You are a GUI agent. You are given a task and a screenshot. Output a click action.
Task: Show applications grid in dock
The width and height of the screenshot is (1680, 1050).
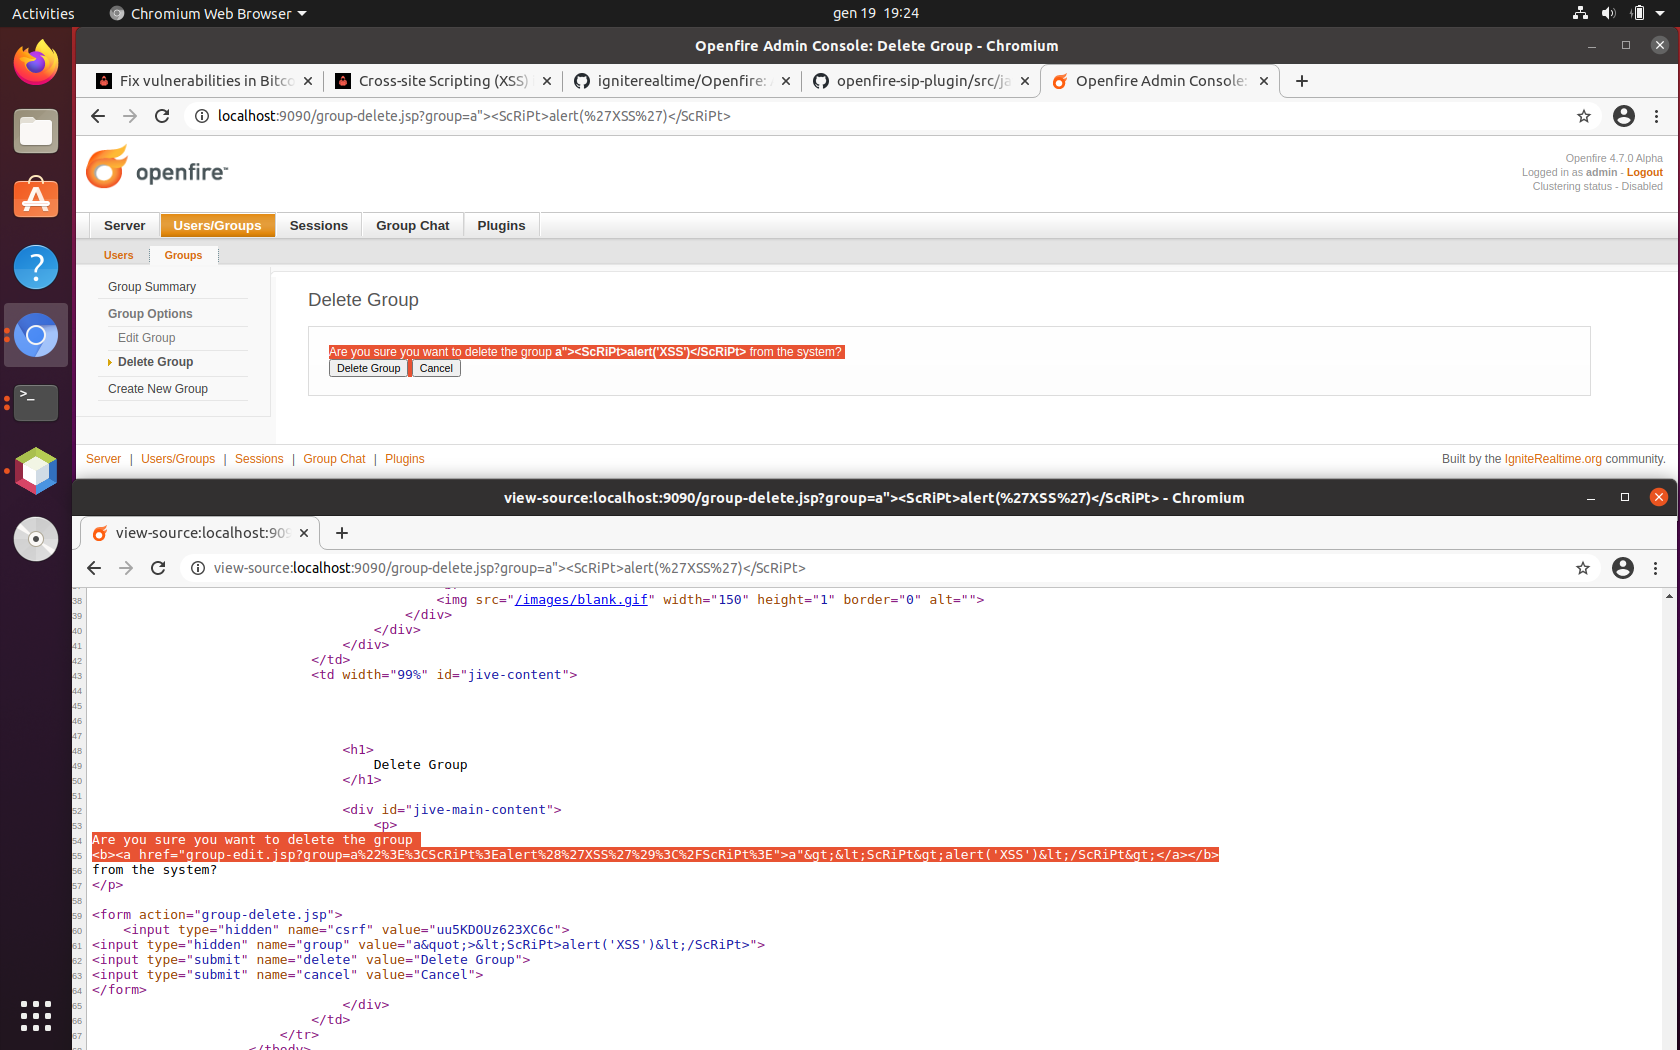(x=36, y=1015)
